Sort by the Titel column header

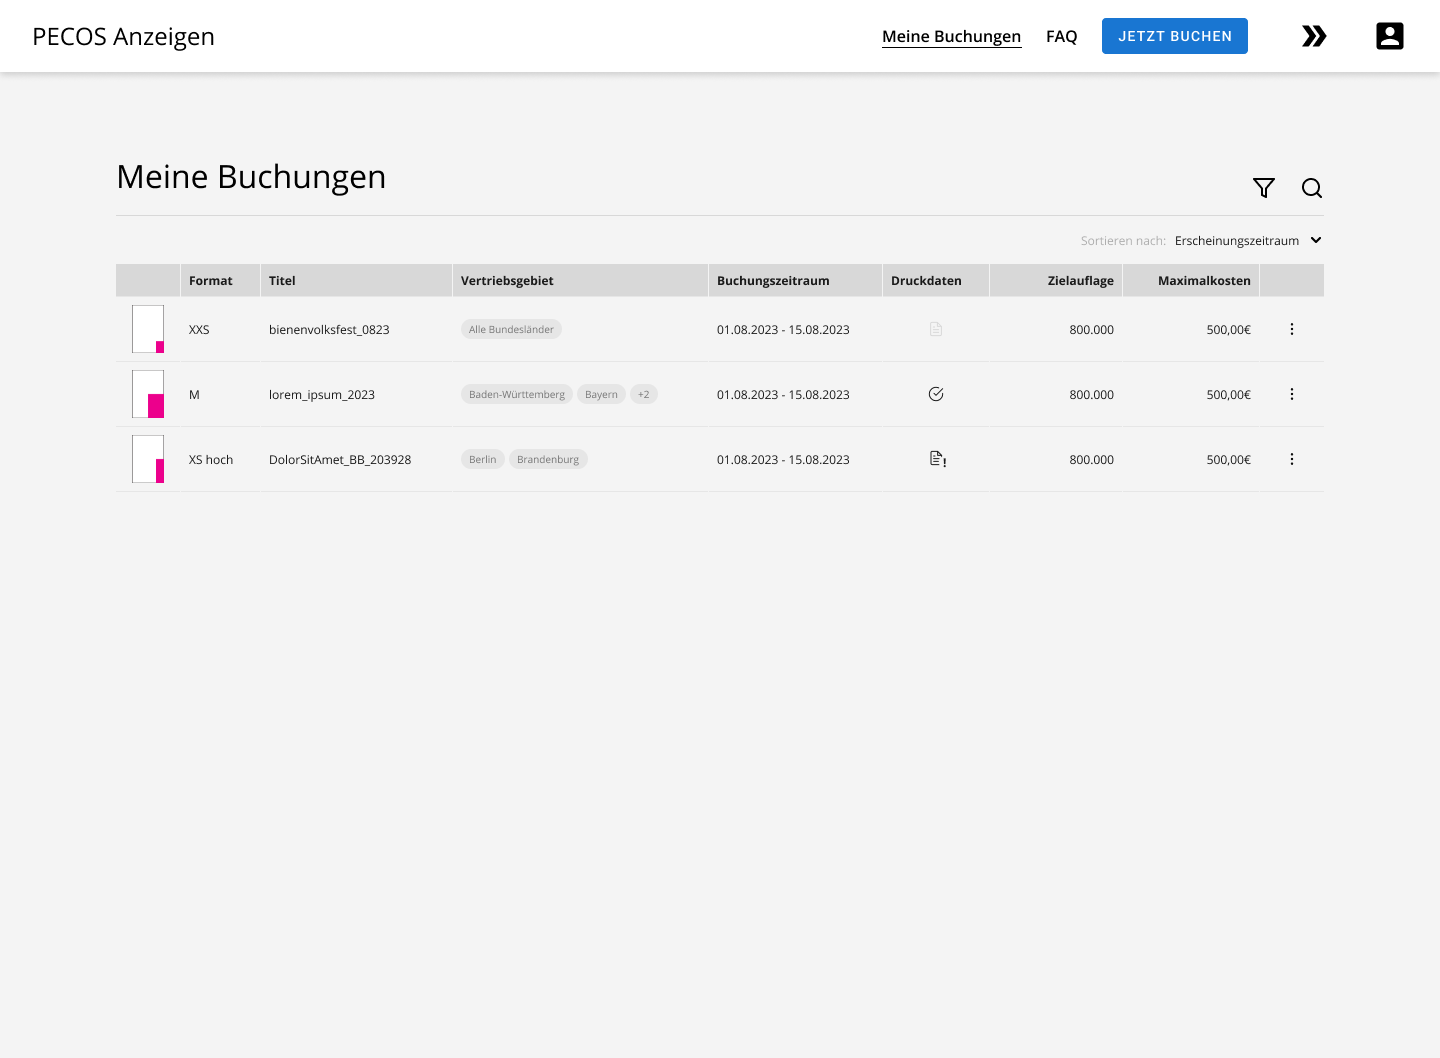(356, 281)
